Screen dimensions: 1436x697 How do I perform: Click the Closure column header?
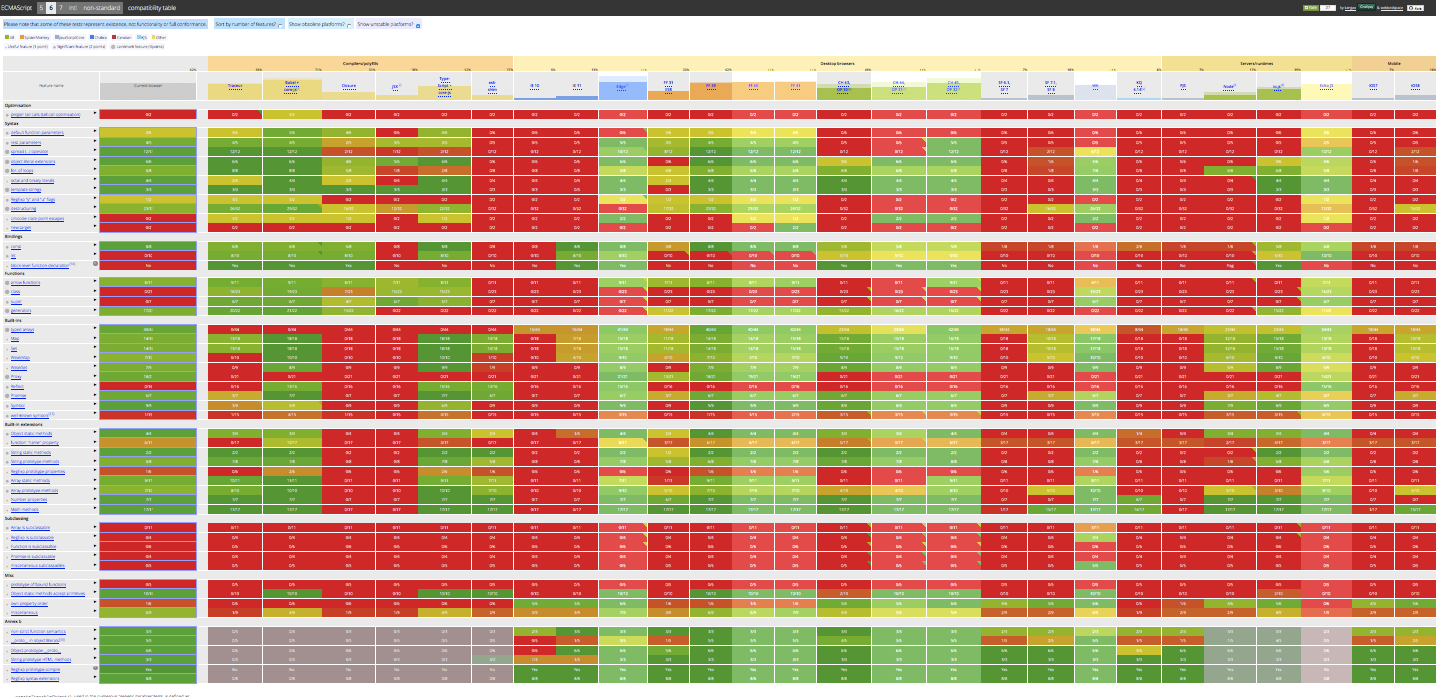tap(348, 88)
